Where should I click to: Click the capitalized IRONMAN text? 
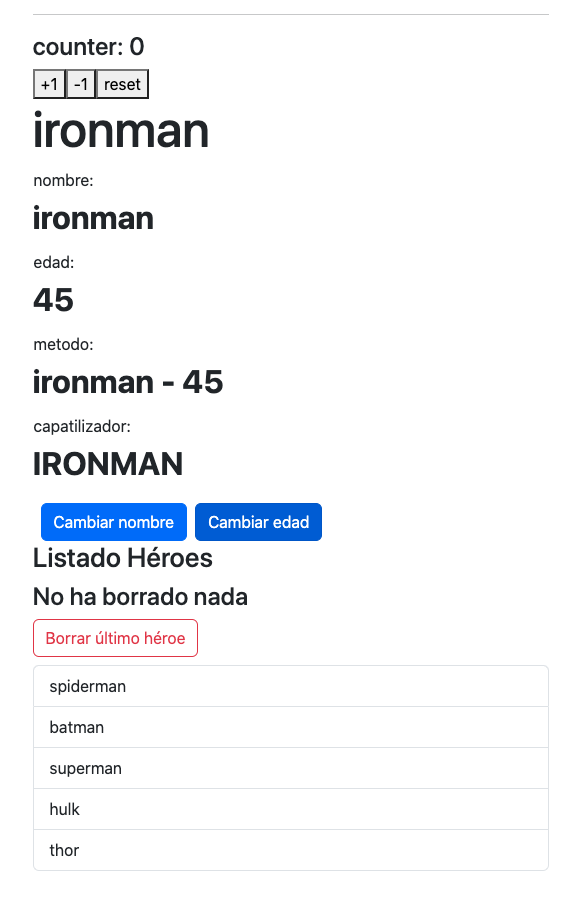tap(108, 464)
